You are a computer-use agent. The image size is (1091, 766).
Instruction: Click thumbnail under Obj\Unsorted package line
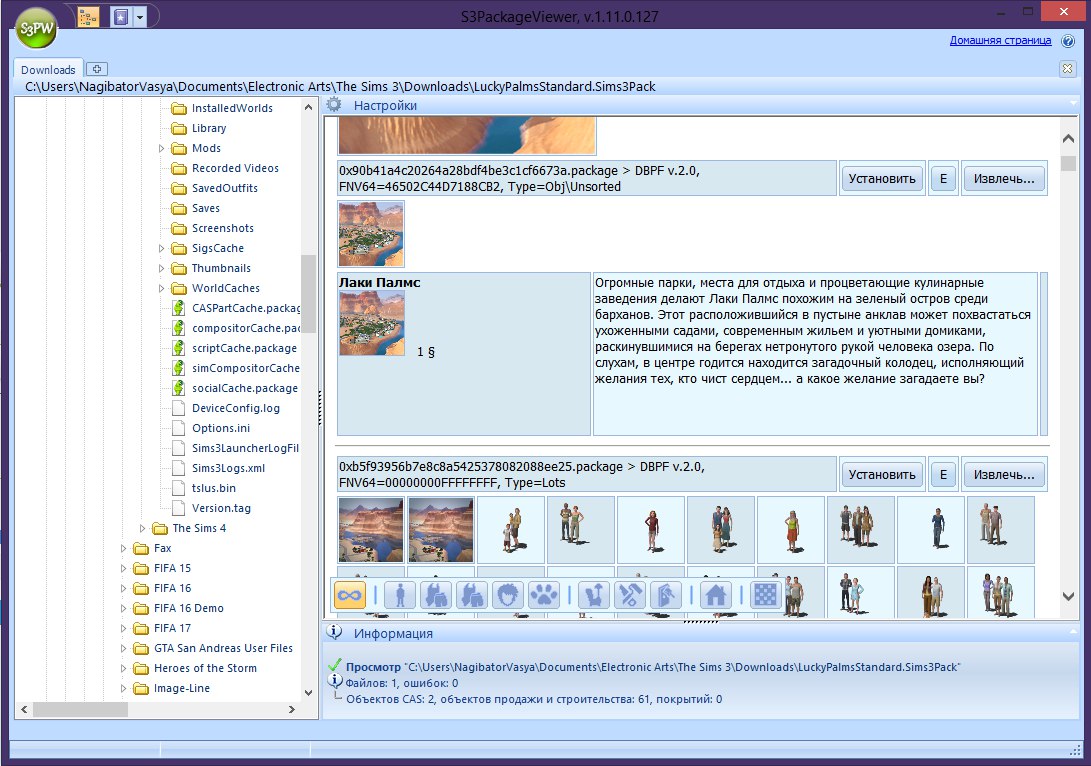click(371, 234)
